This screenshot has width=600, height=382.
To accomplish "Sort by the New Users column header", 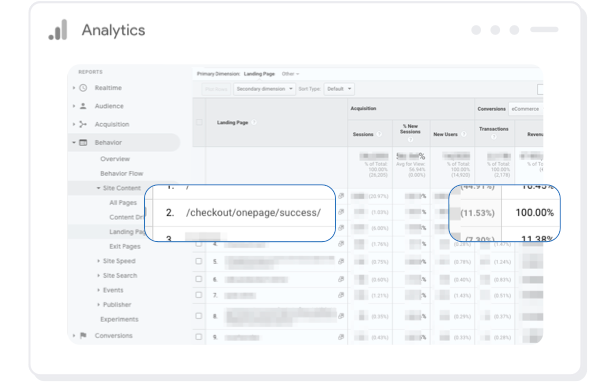I will click(445, 134).
